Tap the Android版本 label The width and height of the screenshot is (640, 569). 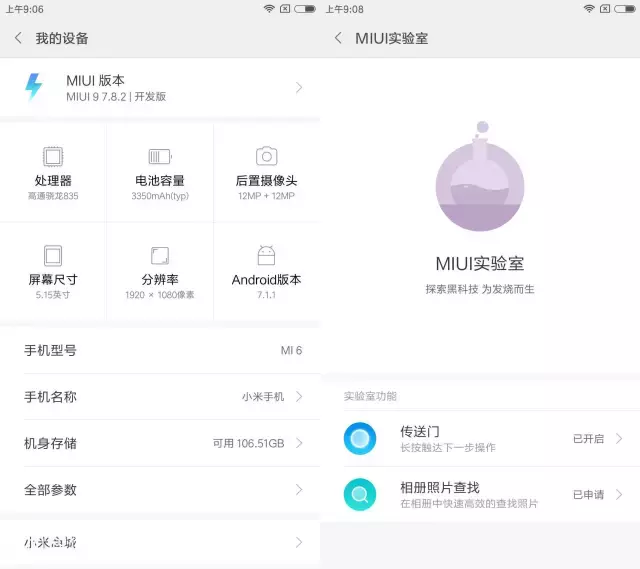point(267,280)
